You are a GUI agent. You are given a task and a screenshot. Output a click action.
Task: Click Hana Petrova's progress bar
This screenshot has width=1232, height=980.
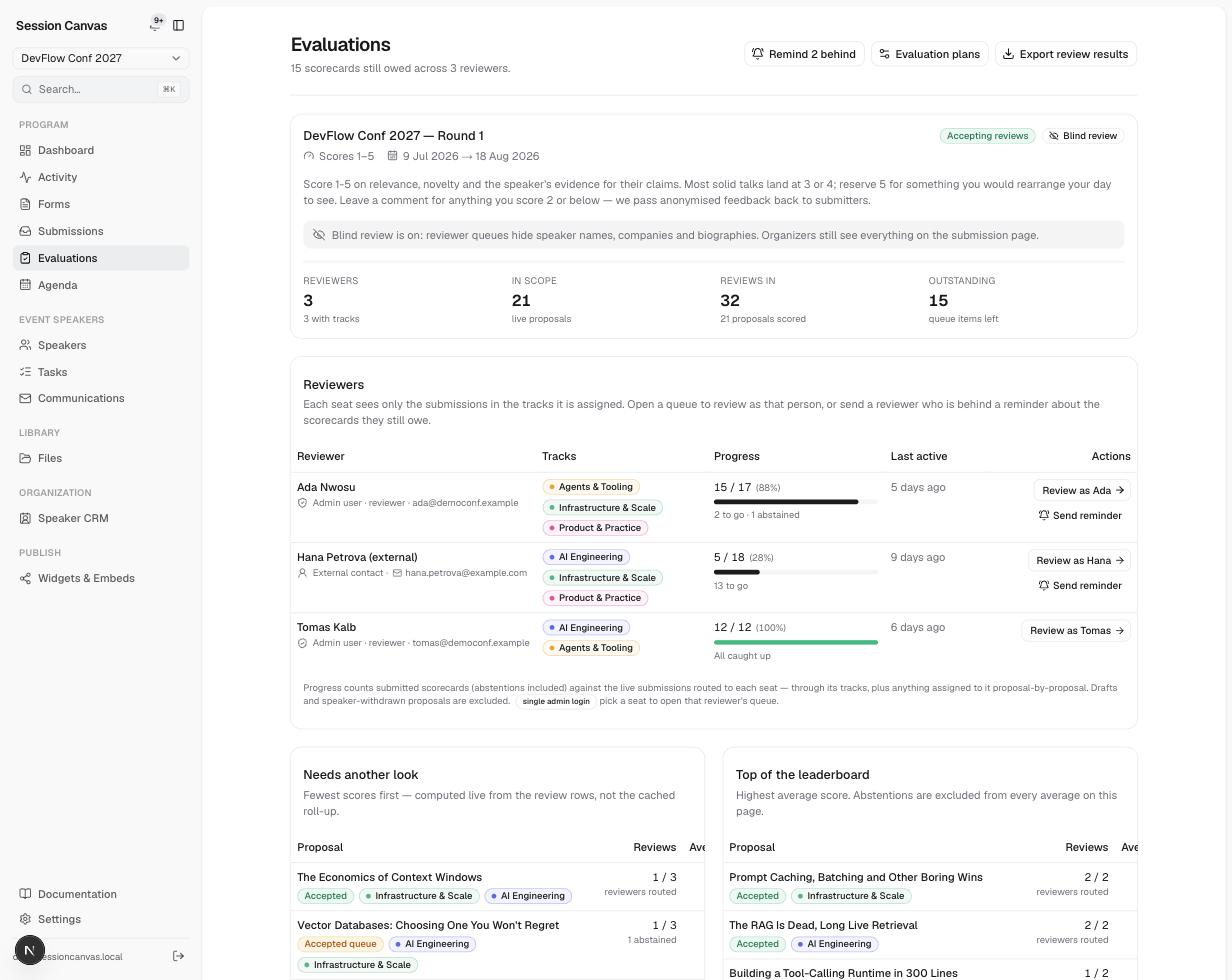tap(796, 572)
